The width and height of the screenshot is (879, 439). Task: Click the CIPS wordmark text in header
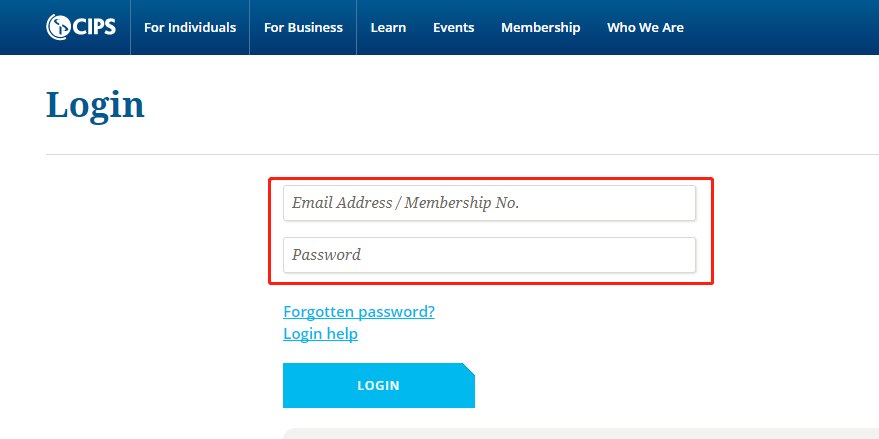click(x=94, y=27)
